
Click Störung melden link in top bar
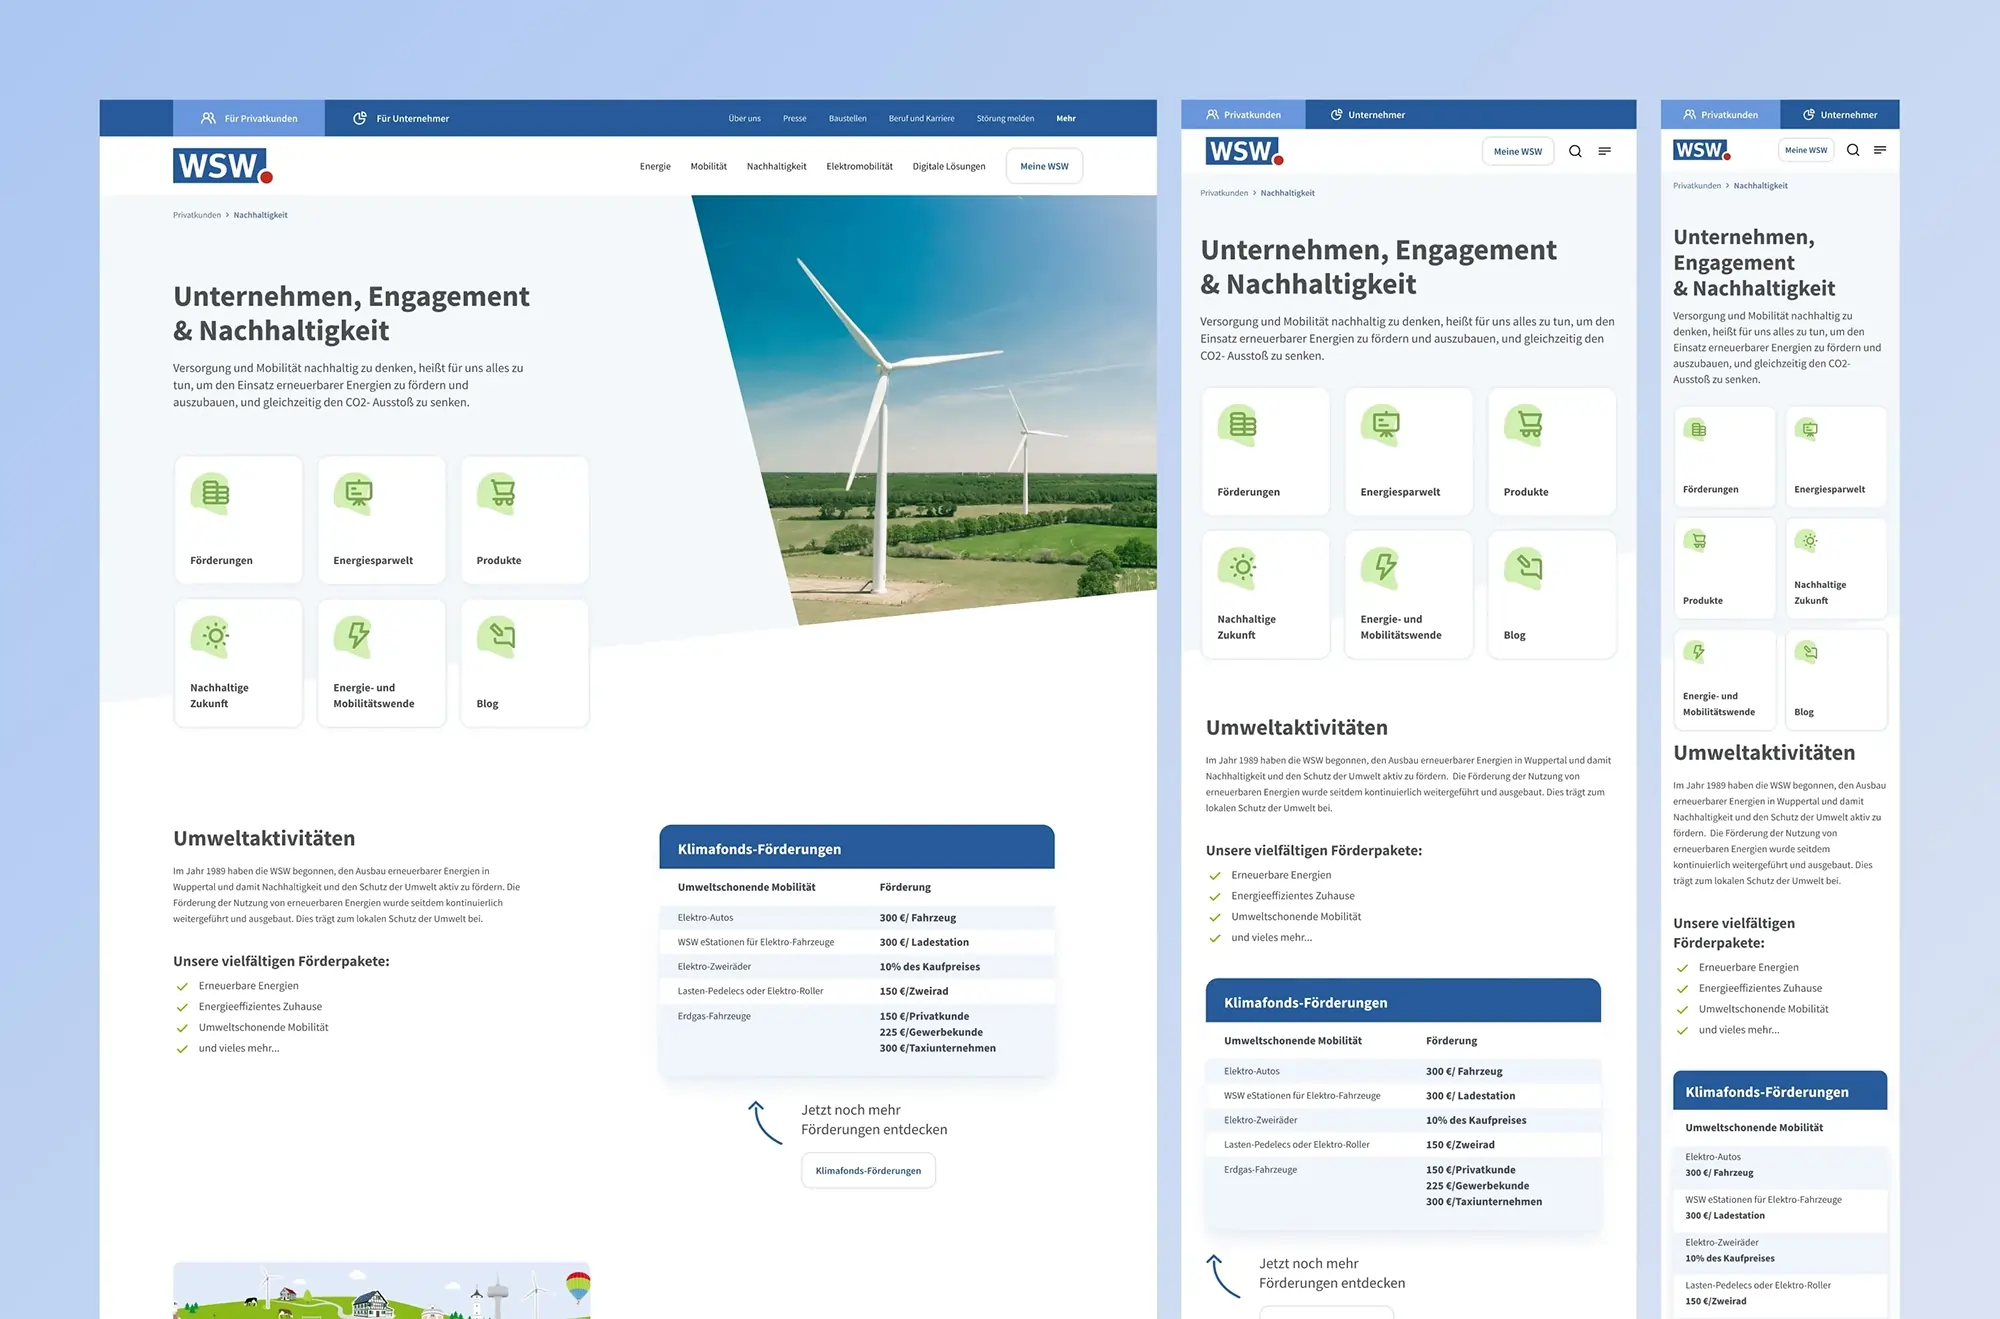pyautogui.click(x=1005, y=118)
